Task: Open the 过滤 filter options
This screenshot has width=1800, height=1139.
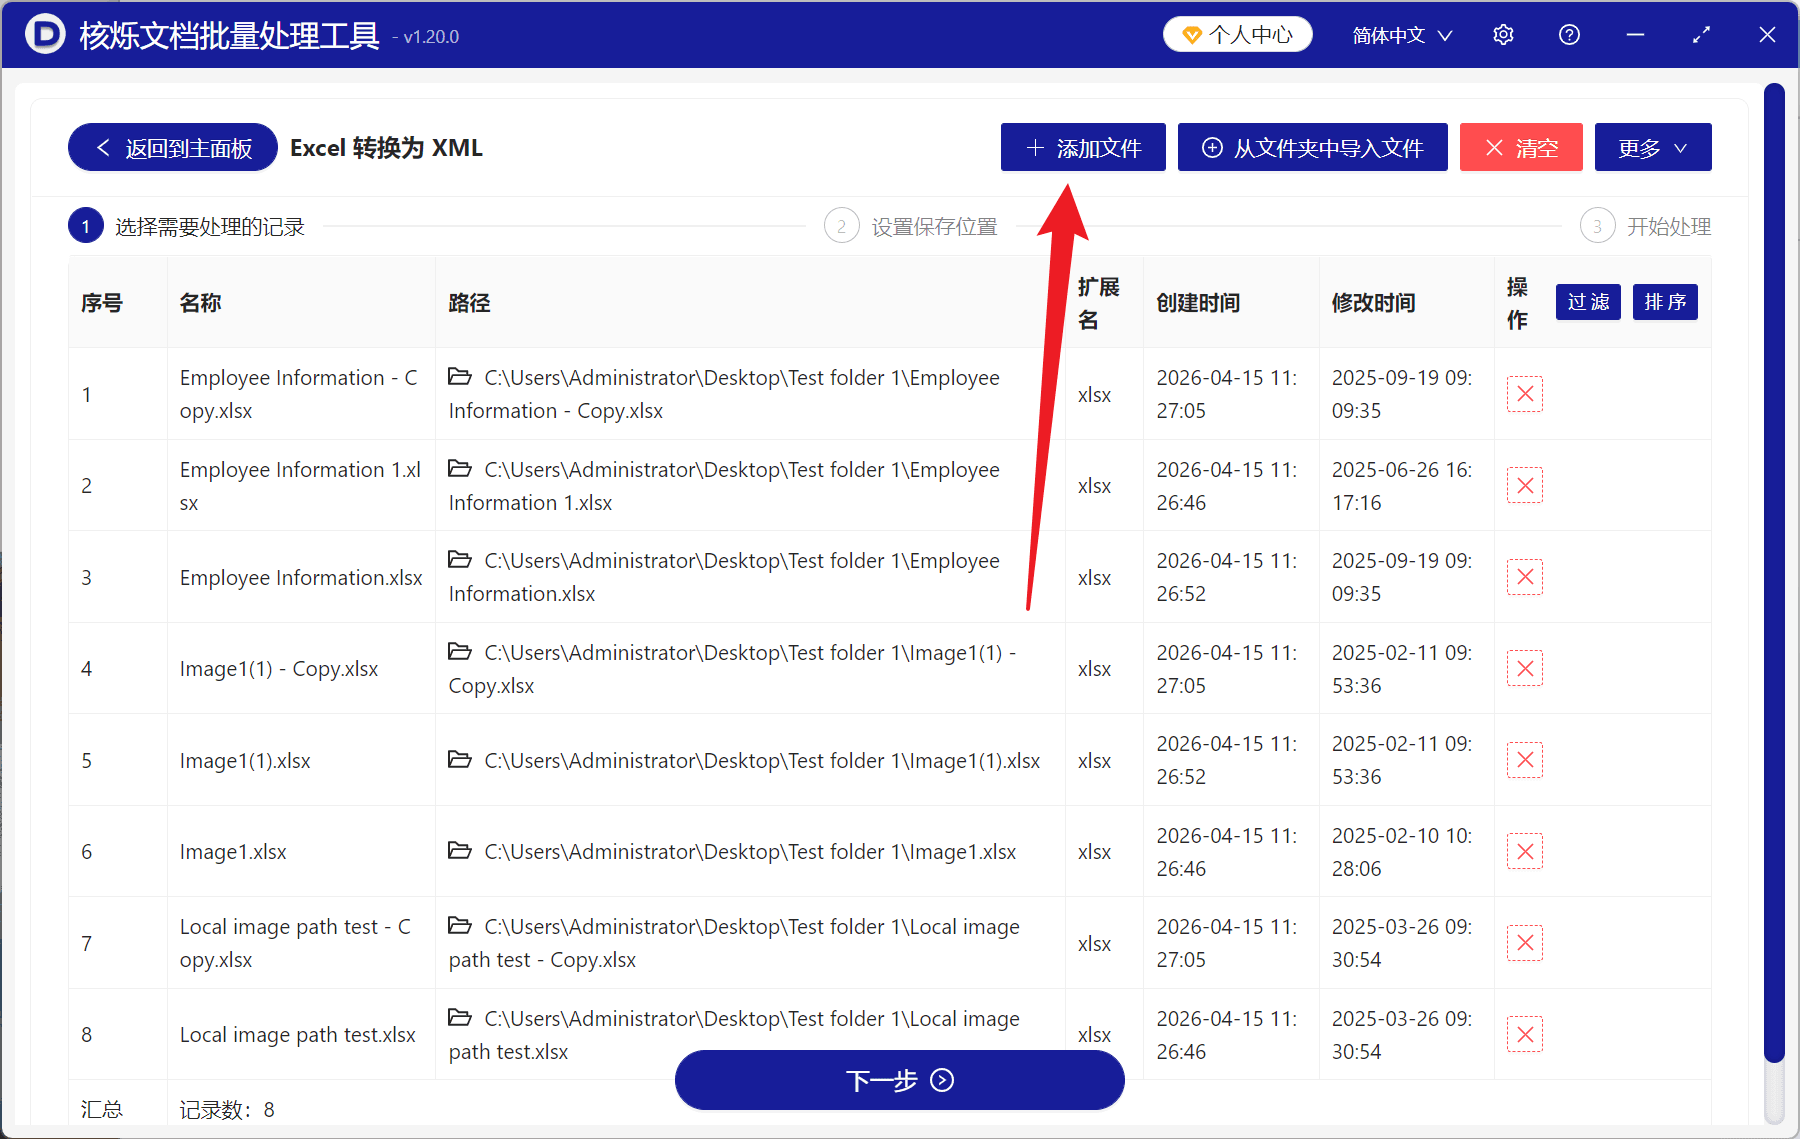Action: tap(1587, 302)
